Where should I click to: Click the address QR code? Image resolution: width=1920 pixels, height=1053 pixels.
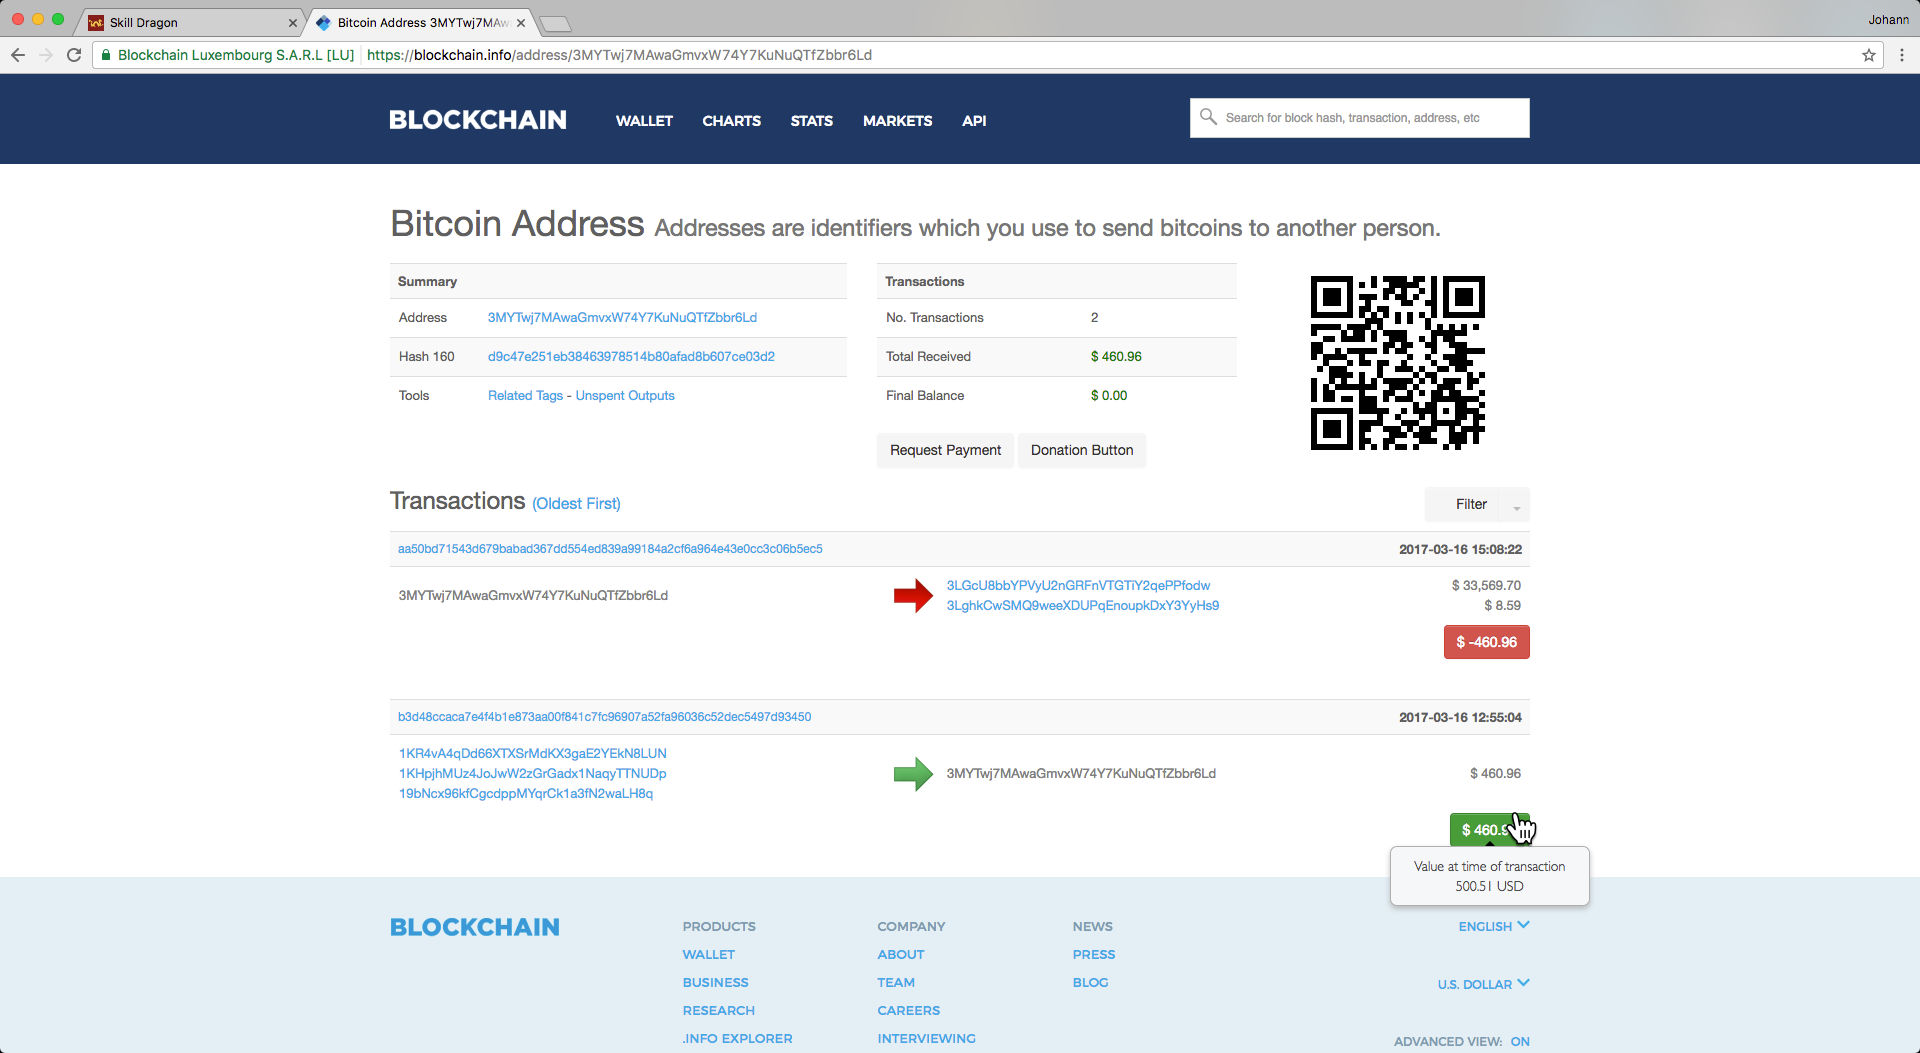point(1397,363)
